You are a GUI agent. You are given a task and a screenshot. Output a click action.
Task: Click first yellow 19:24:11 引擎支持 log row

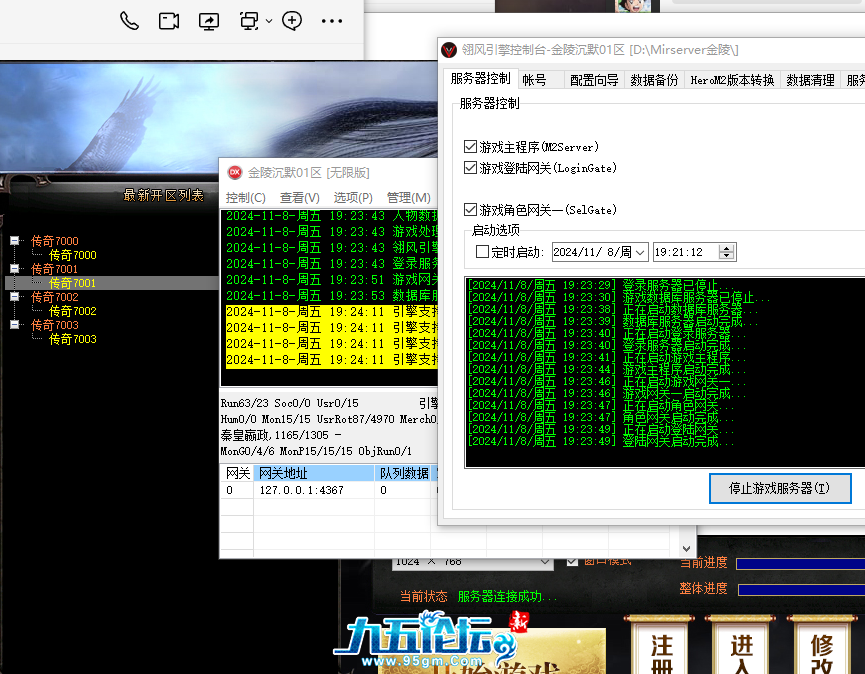coord(332,312)
